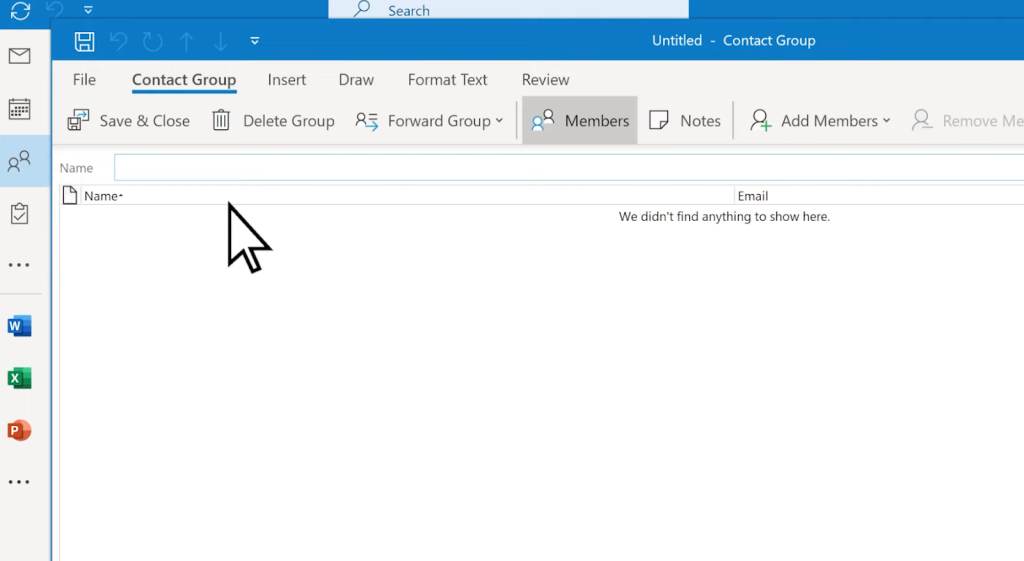Screen dimensions: 1024x561
Task: Click the Save floppy disk icon
Action: coord(85,41)
